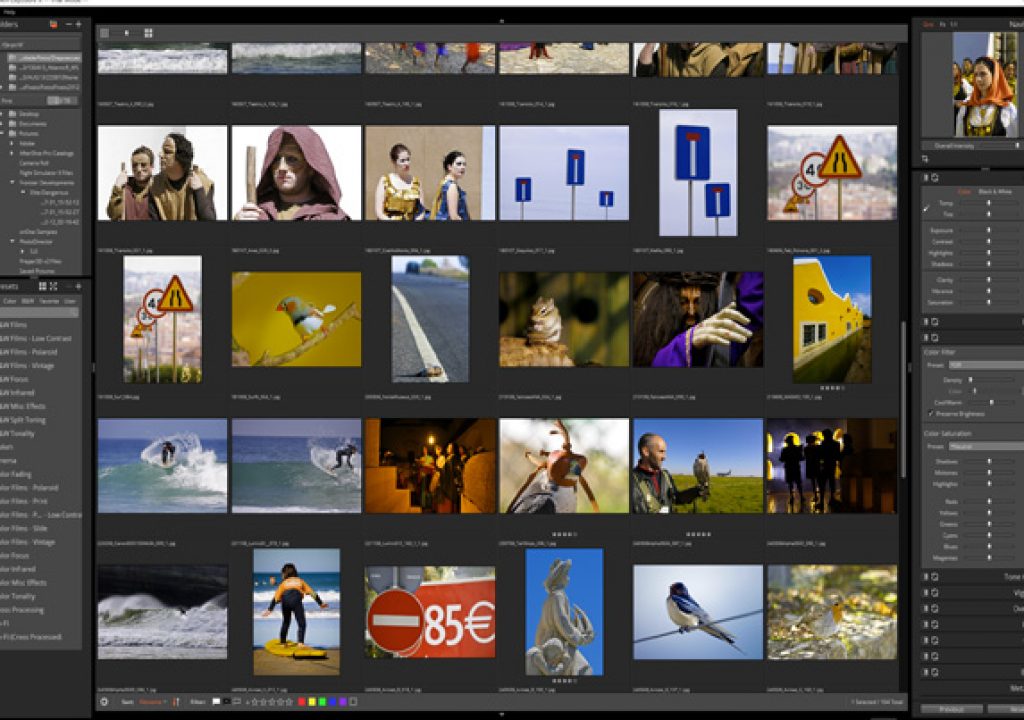Screen dimensions: 1024x720
Task: Collapse the Pictures folder
Action: (2, 133)
